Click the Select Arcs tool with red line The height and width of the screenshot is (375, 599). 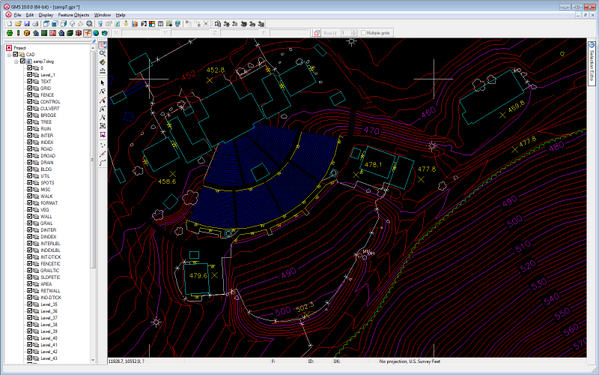point(102,100)
